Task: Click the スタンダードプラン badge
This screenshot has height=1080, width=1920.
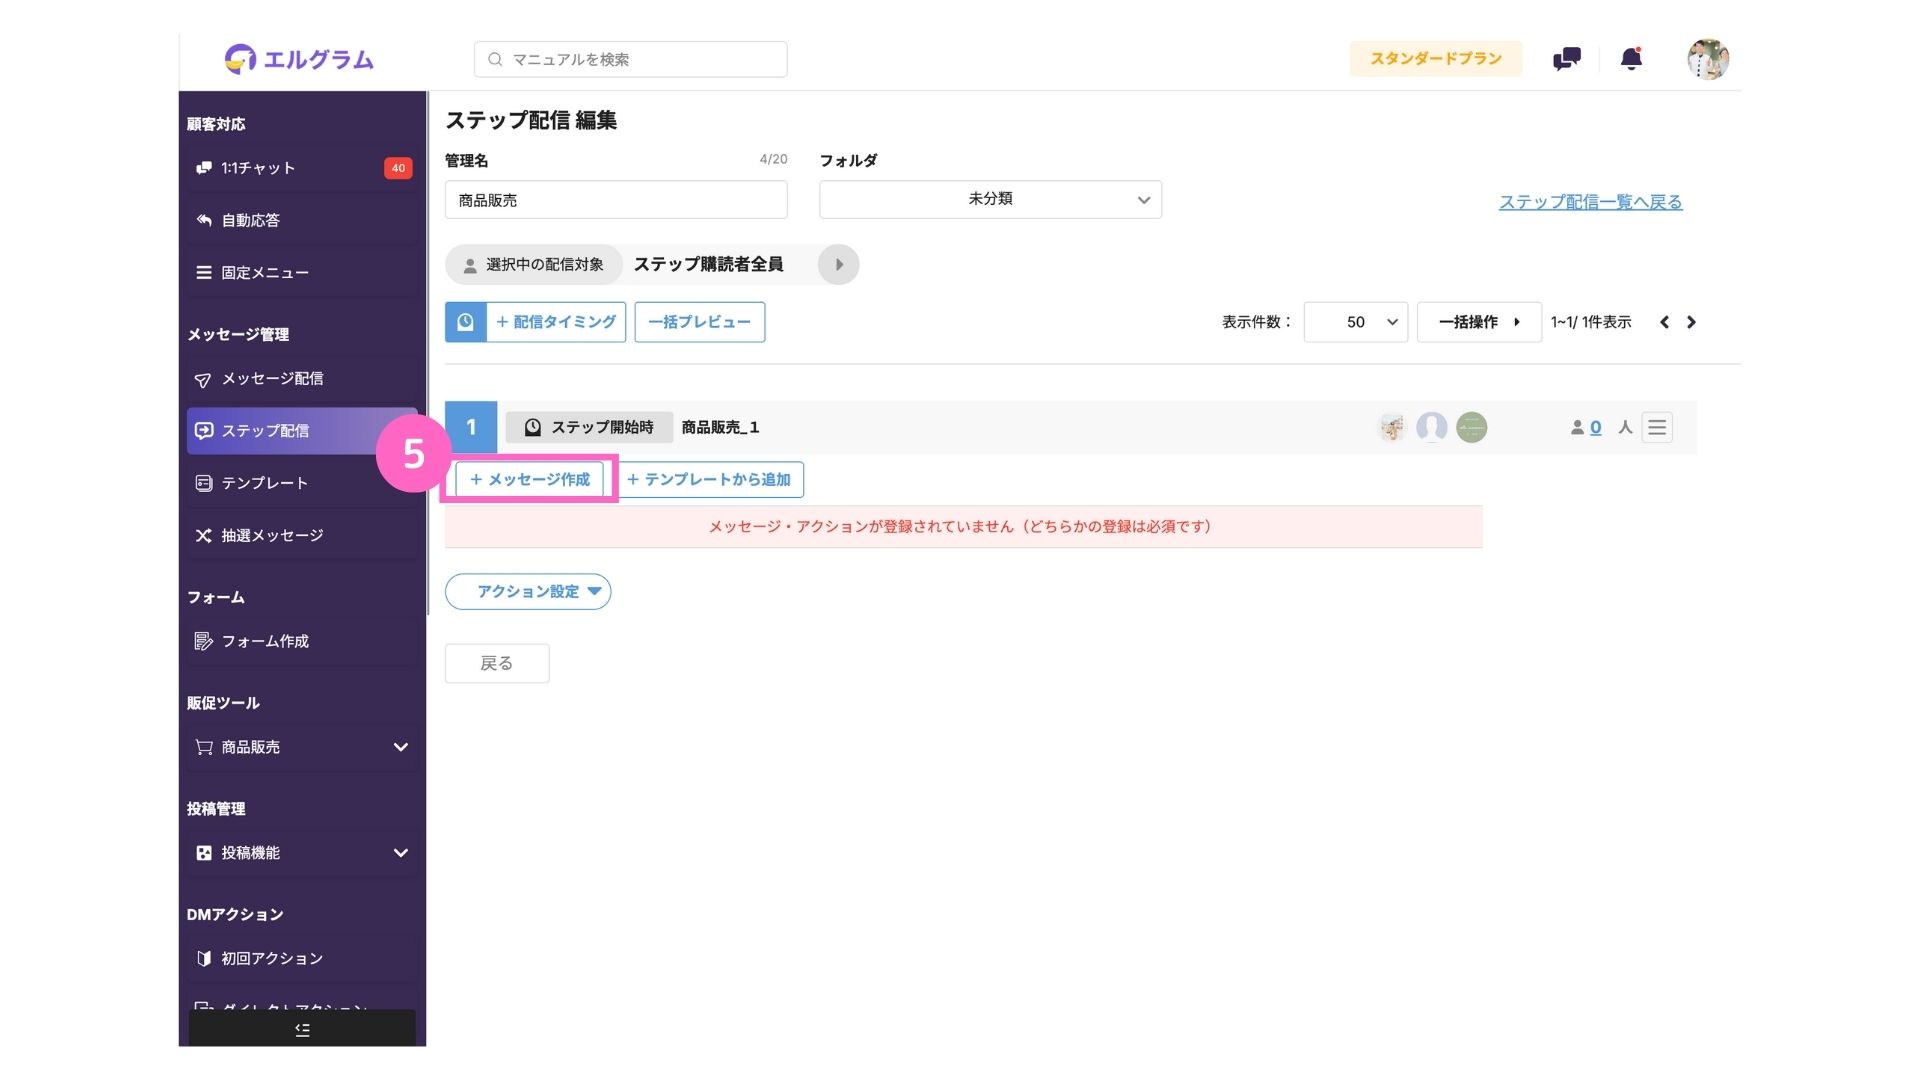Action: (1436, 59)
